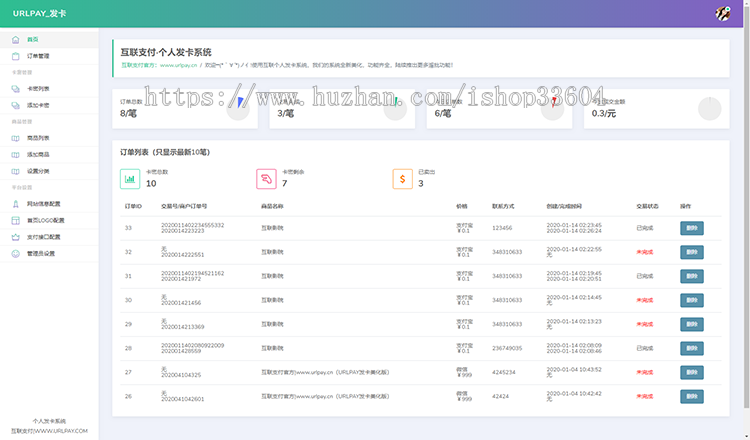Click the green 卡密总数 chart icon

tap(129, 179)
